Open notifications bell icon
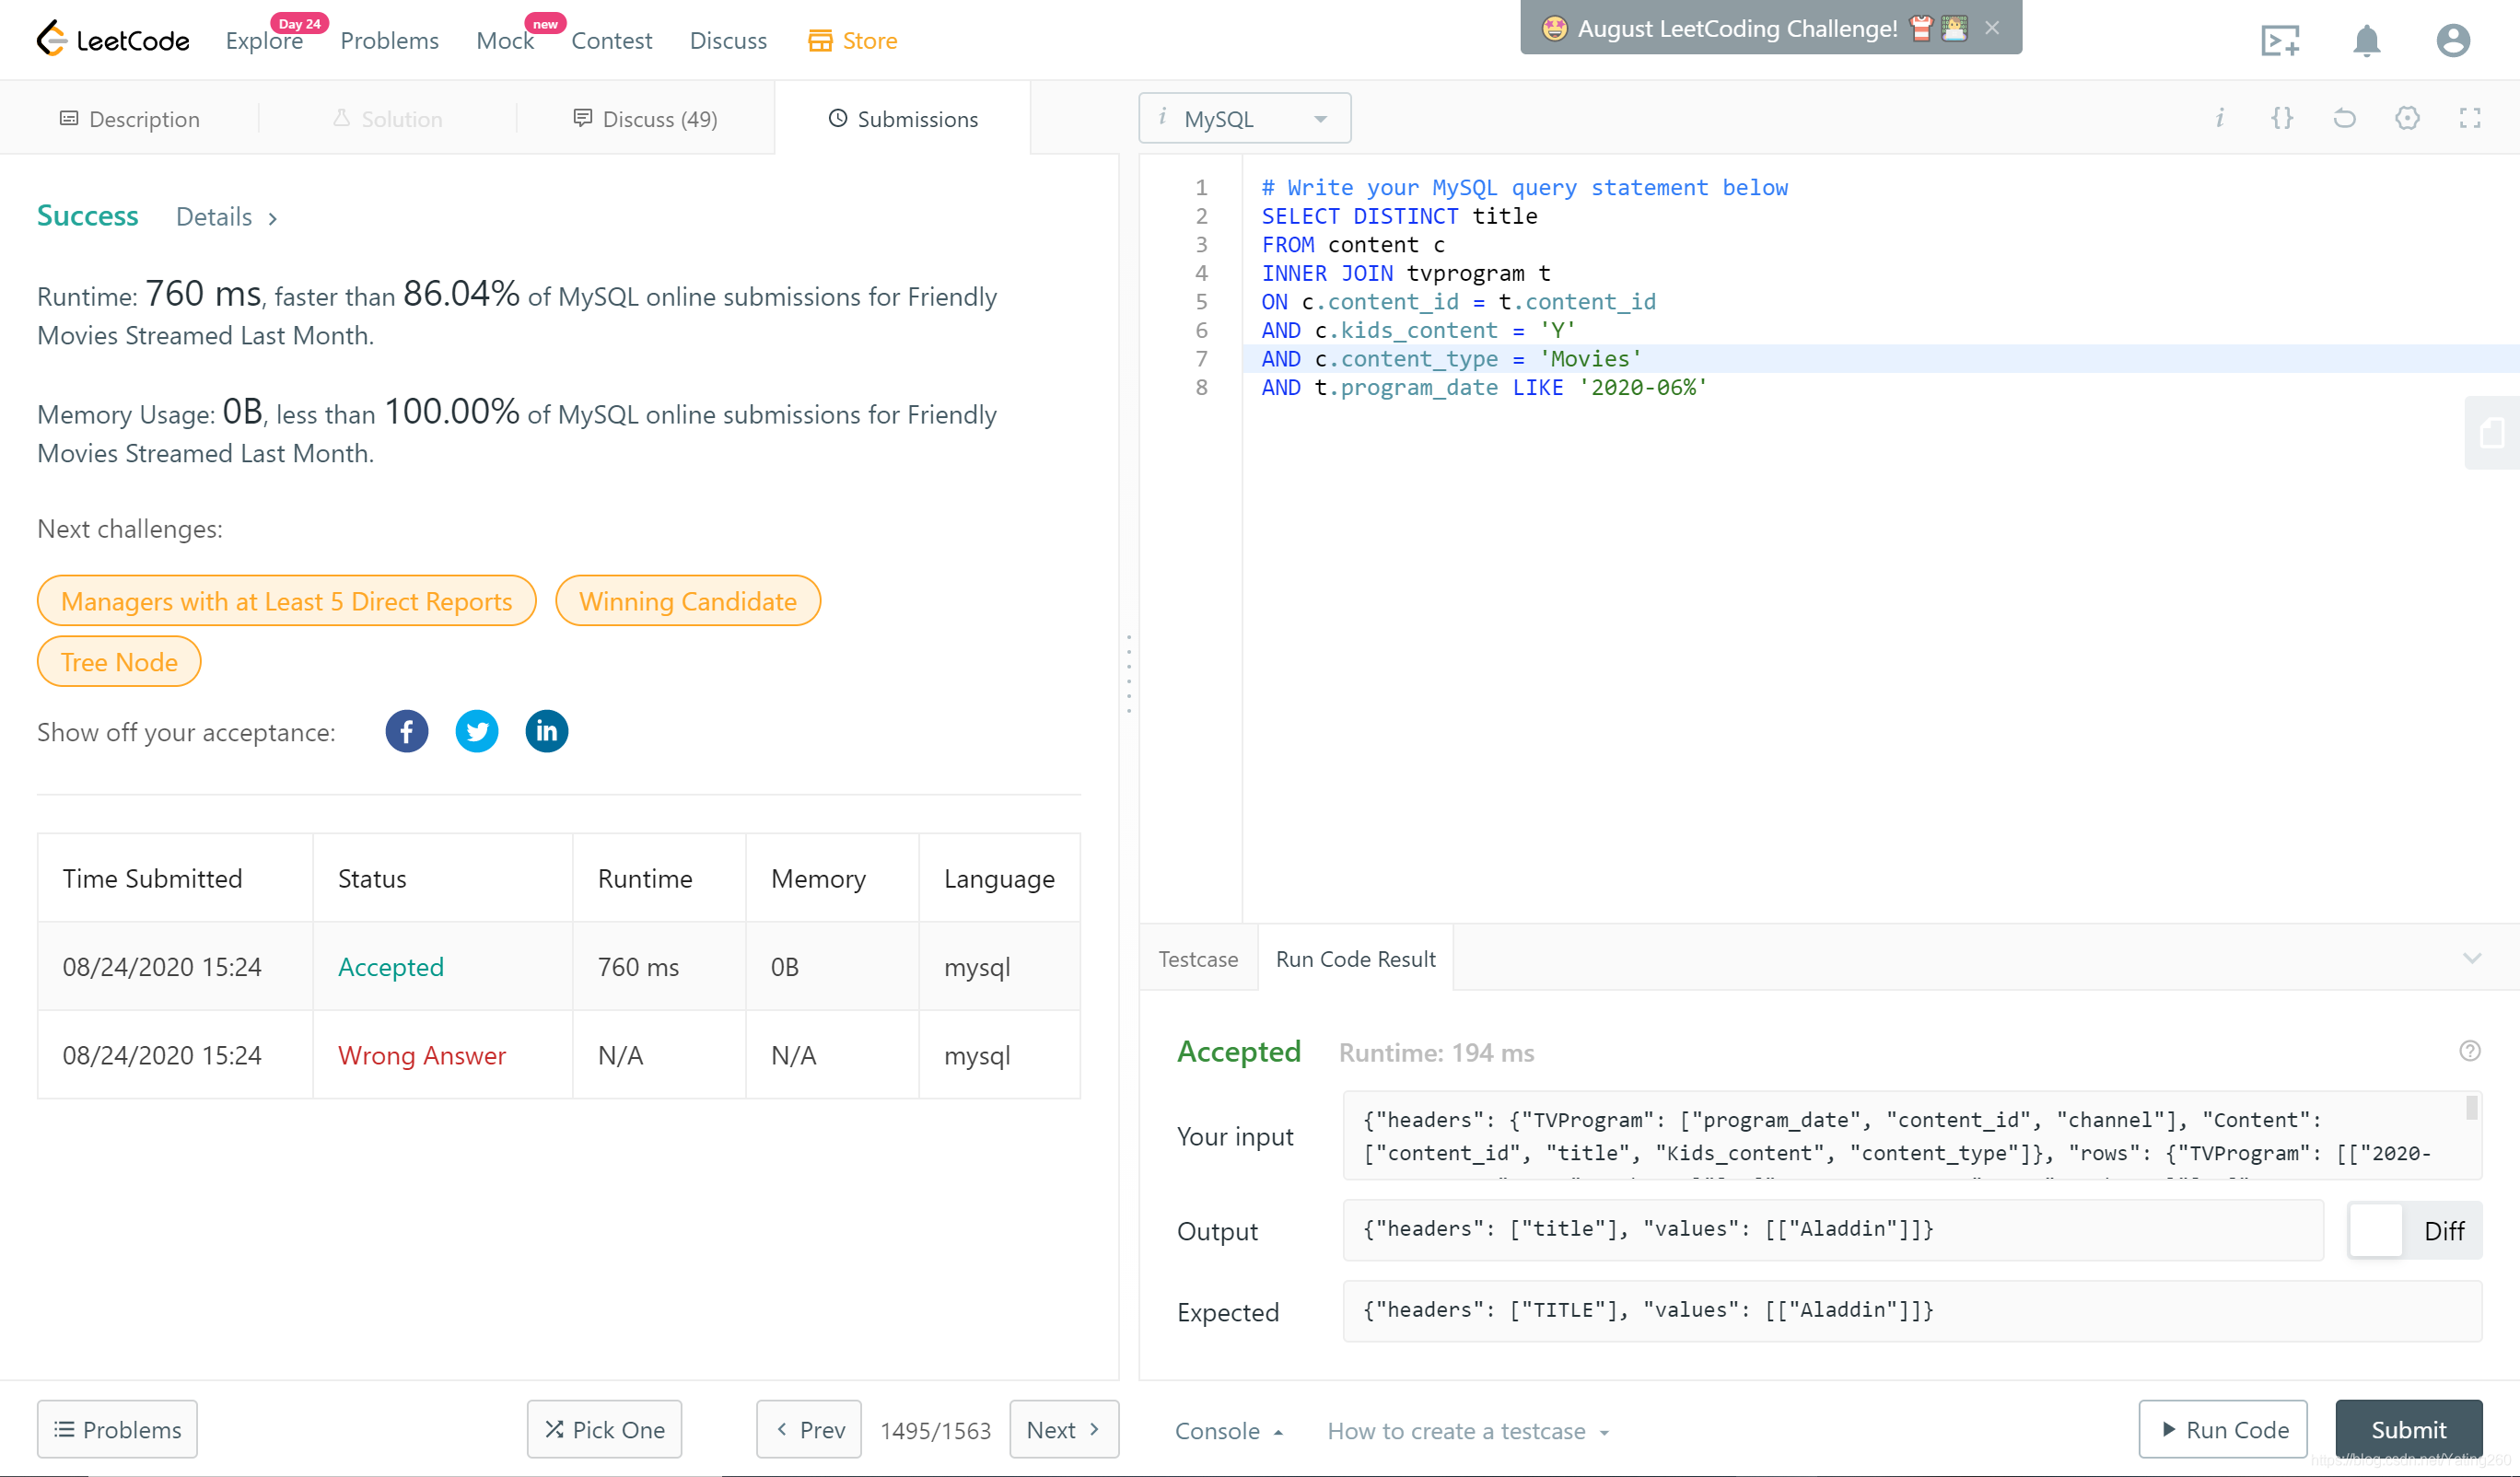The image size is (2520, 1477). [2366, 41]
